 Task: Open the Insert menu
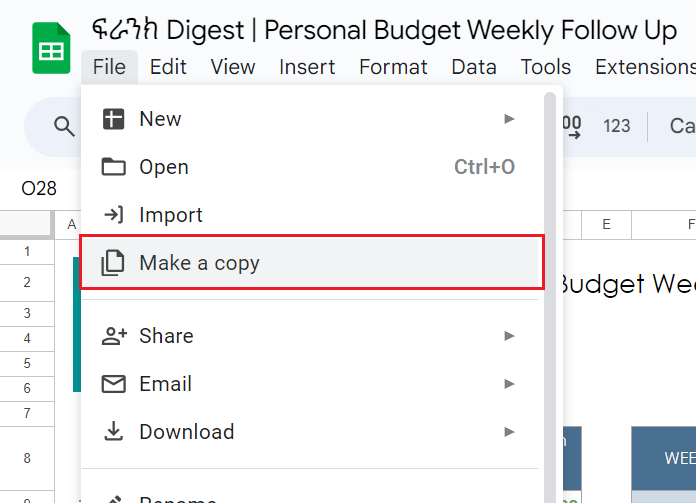[x=307, y=67]
